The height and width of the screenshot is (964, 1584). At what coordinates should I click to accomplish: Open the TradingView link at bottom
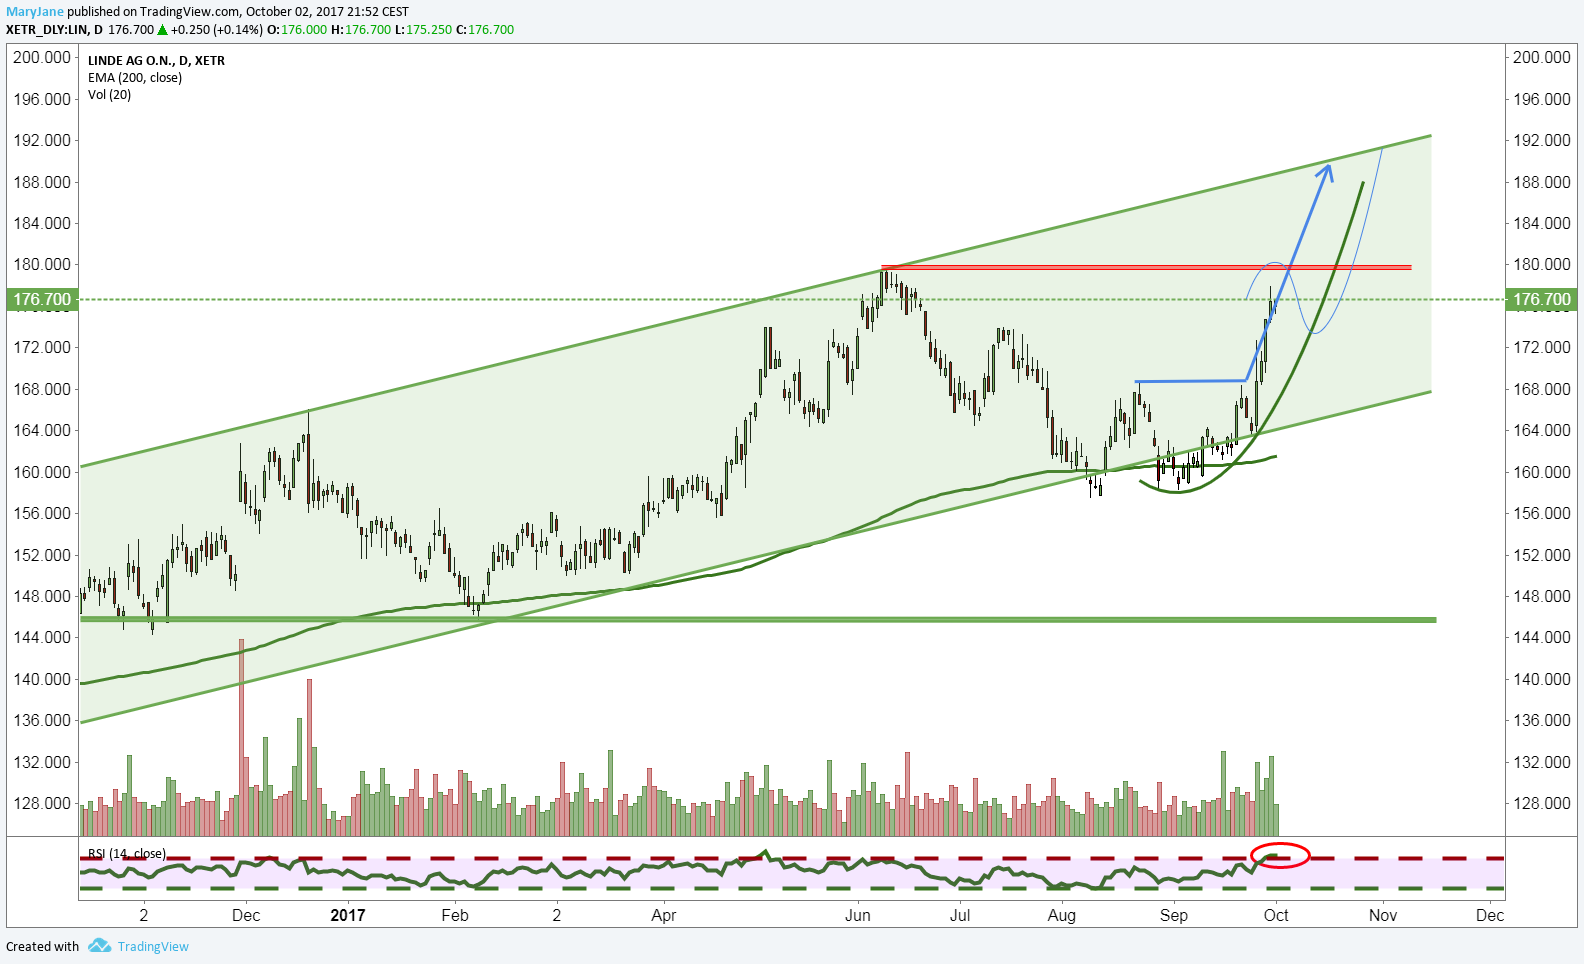point(153,947)
